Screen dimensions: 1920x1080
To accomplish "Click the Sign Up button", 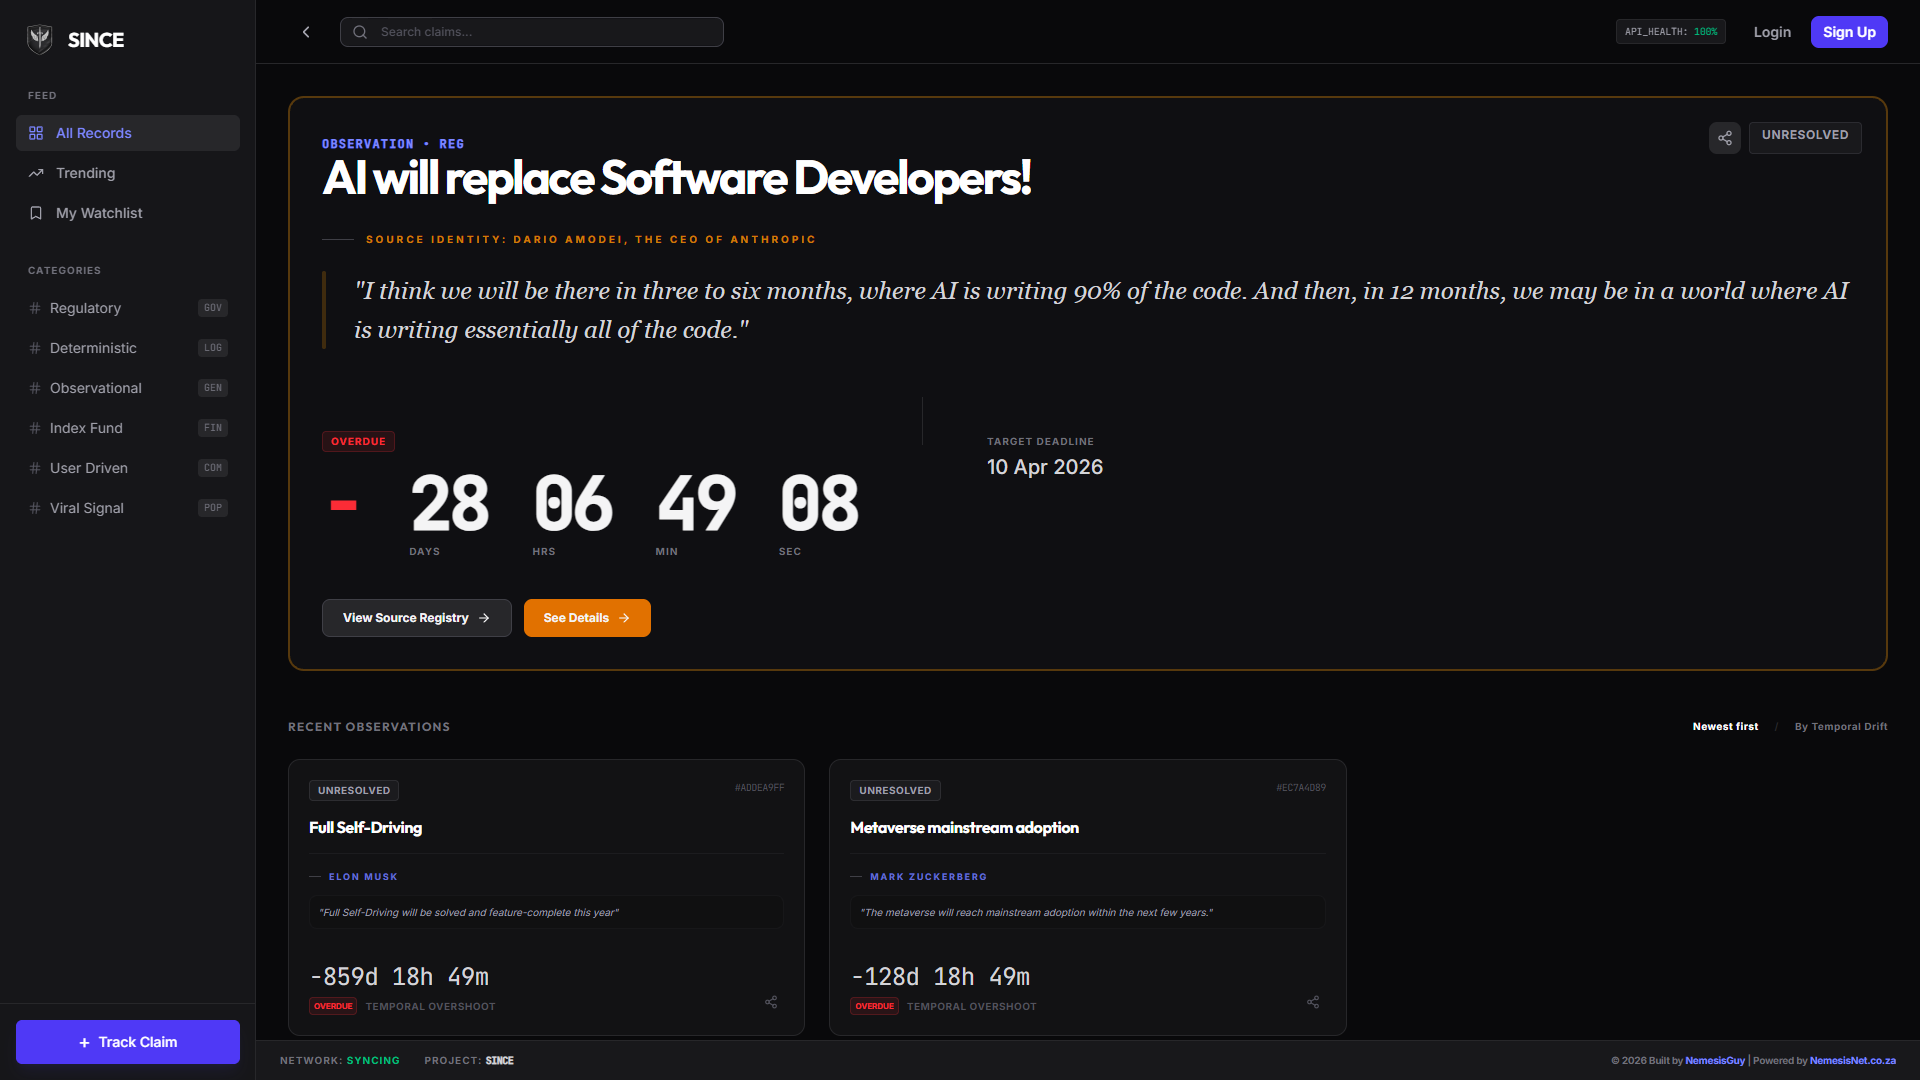I will coord(1849,32).
